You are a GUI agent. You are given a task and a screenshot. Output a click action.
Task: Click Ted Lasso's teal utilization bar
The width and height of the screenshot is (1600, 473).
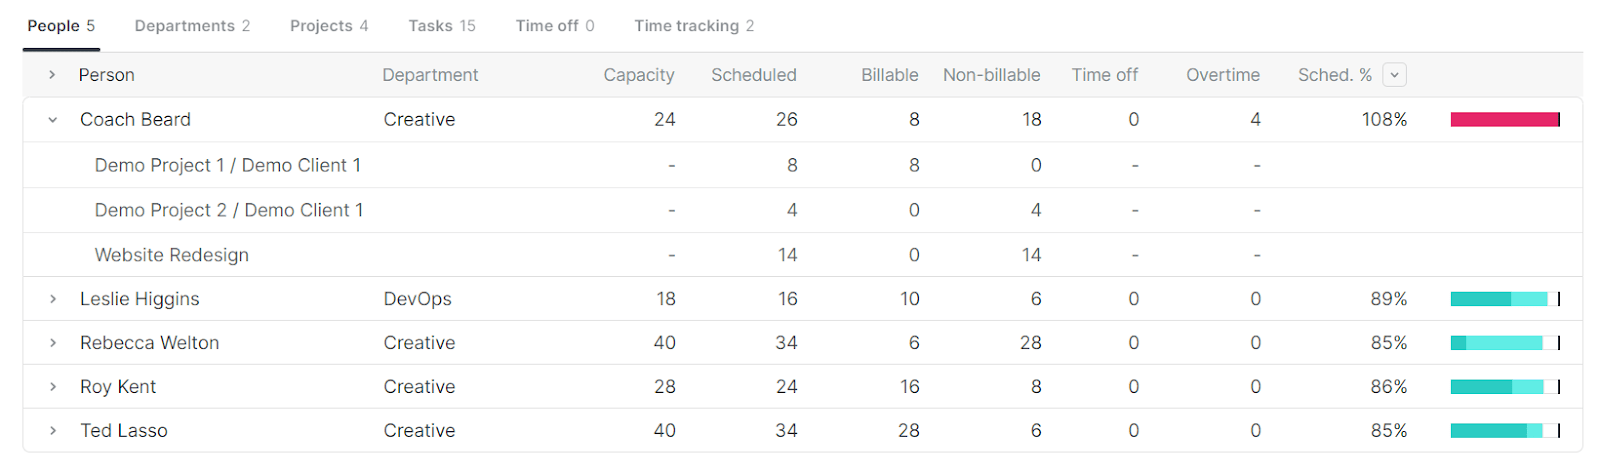[1504, 431]
